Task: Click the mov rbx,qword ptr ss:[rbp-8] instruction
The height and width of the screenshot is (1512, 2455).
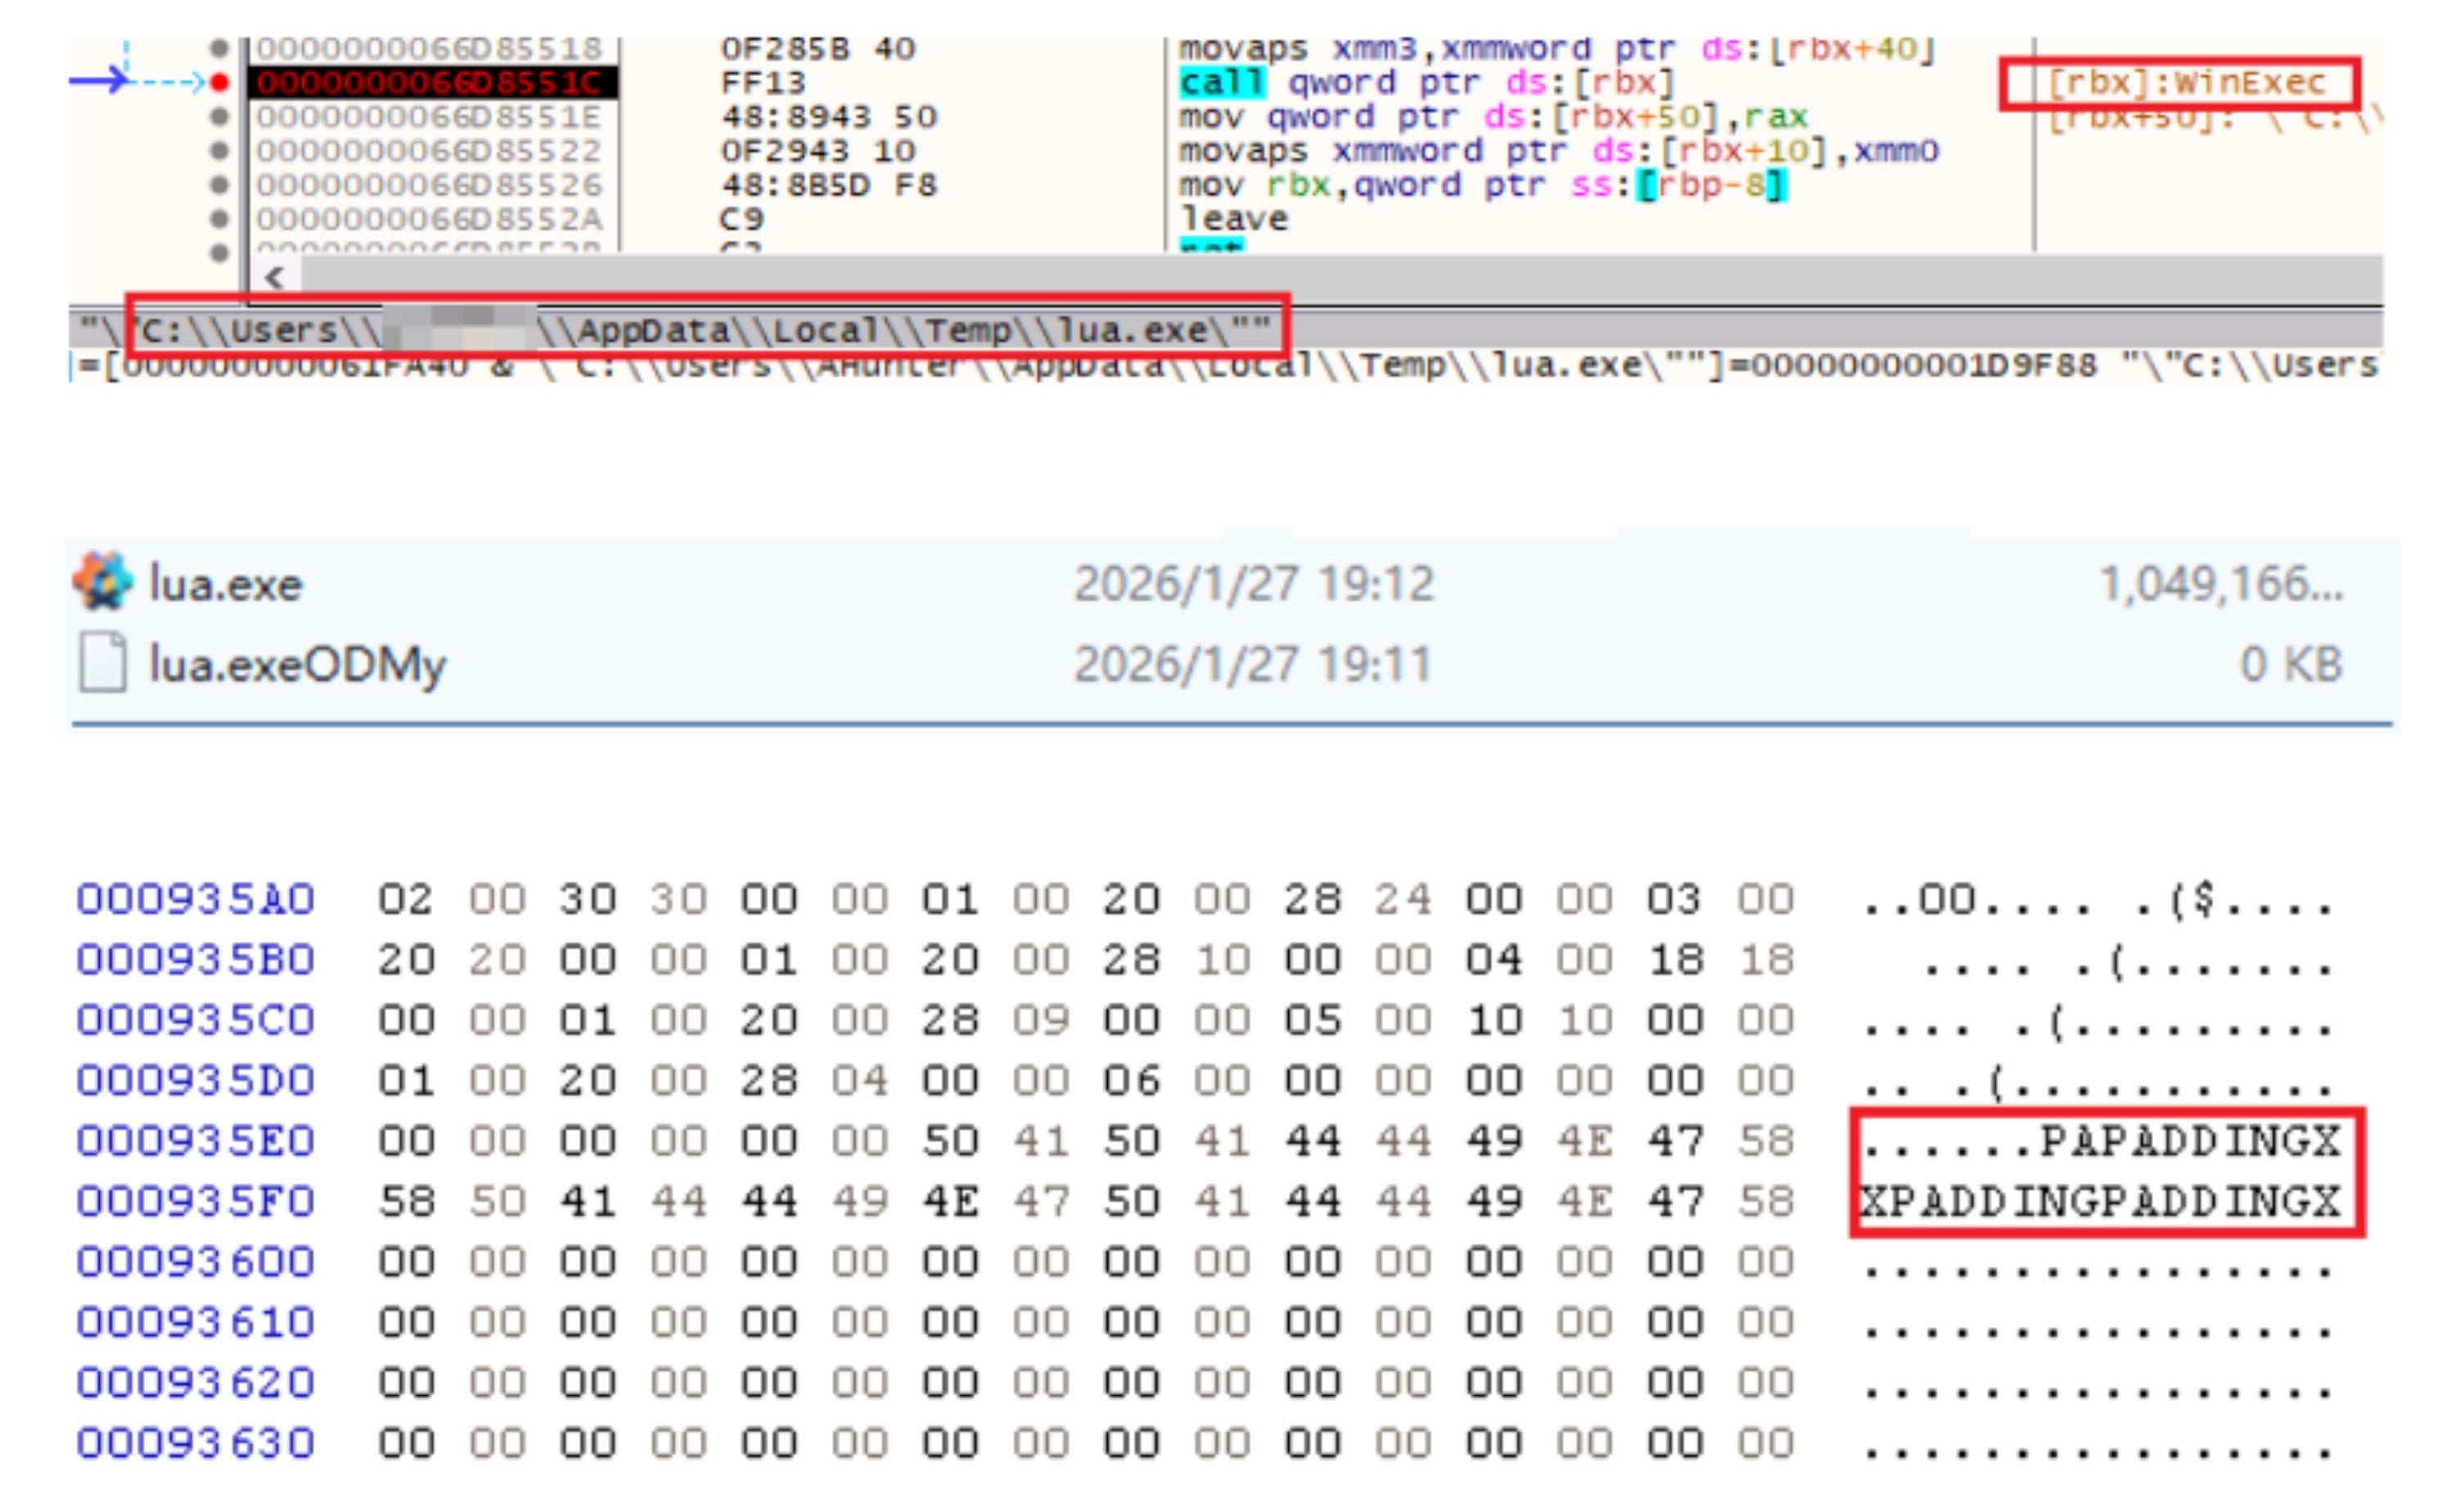Action: [1482, 185]
